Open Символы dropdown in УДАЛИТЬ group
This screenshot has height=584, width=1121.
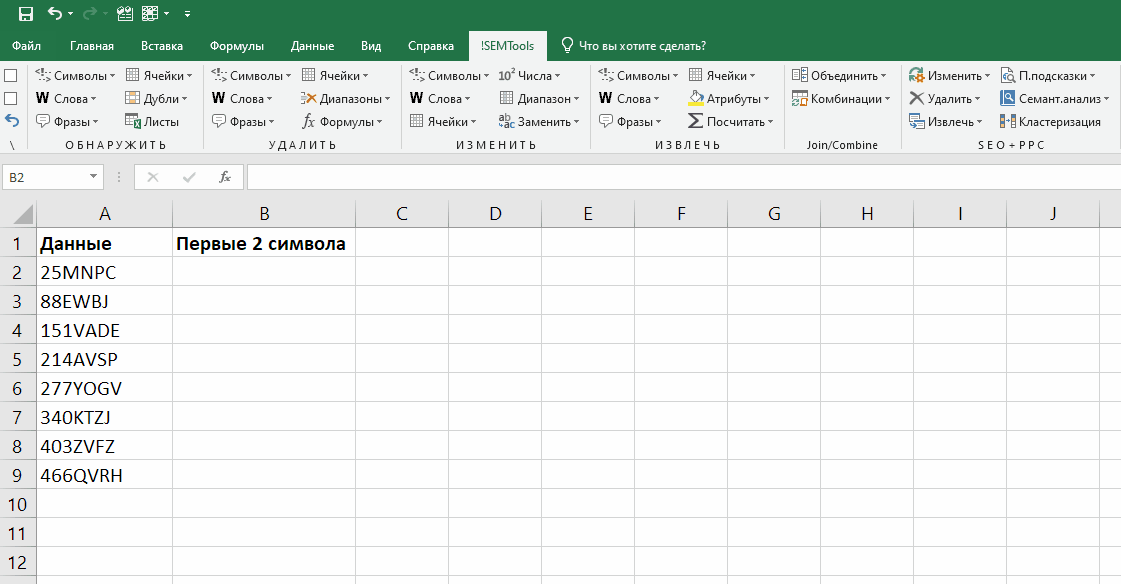coord(251,76)
